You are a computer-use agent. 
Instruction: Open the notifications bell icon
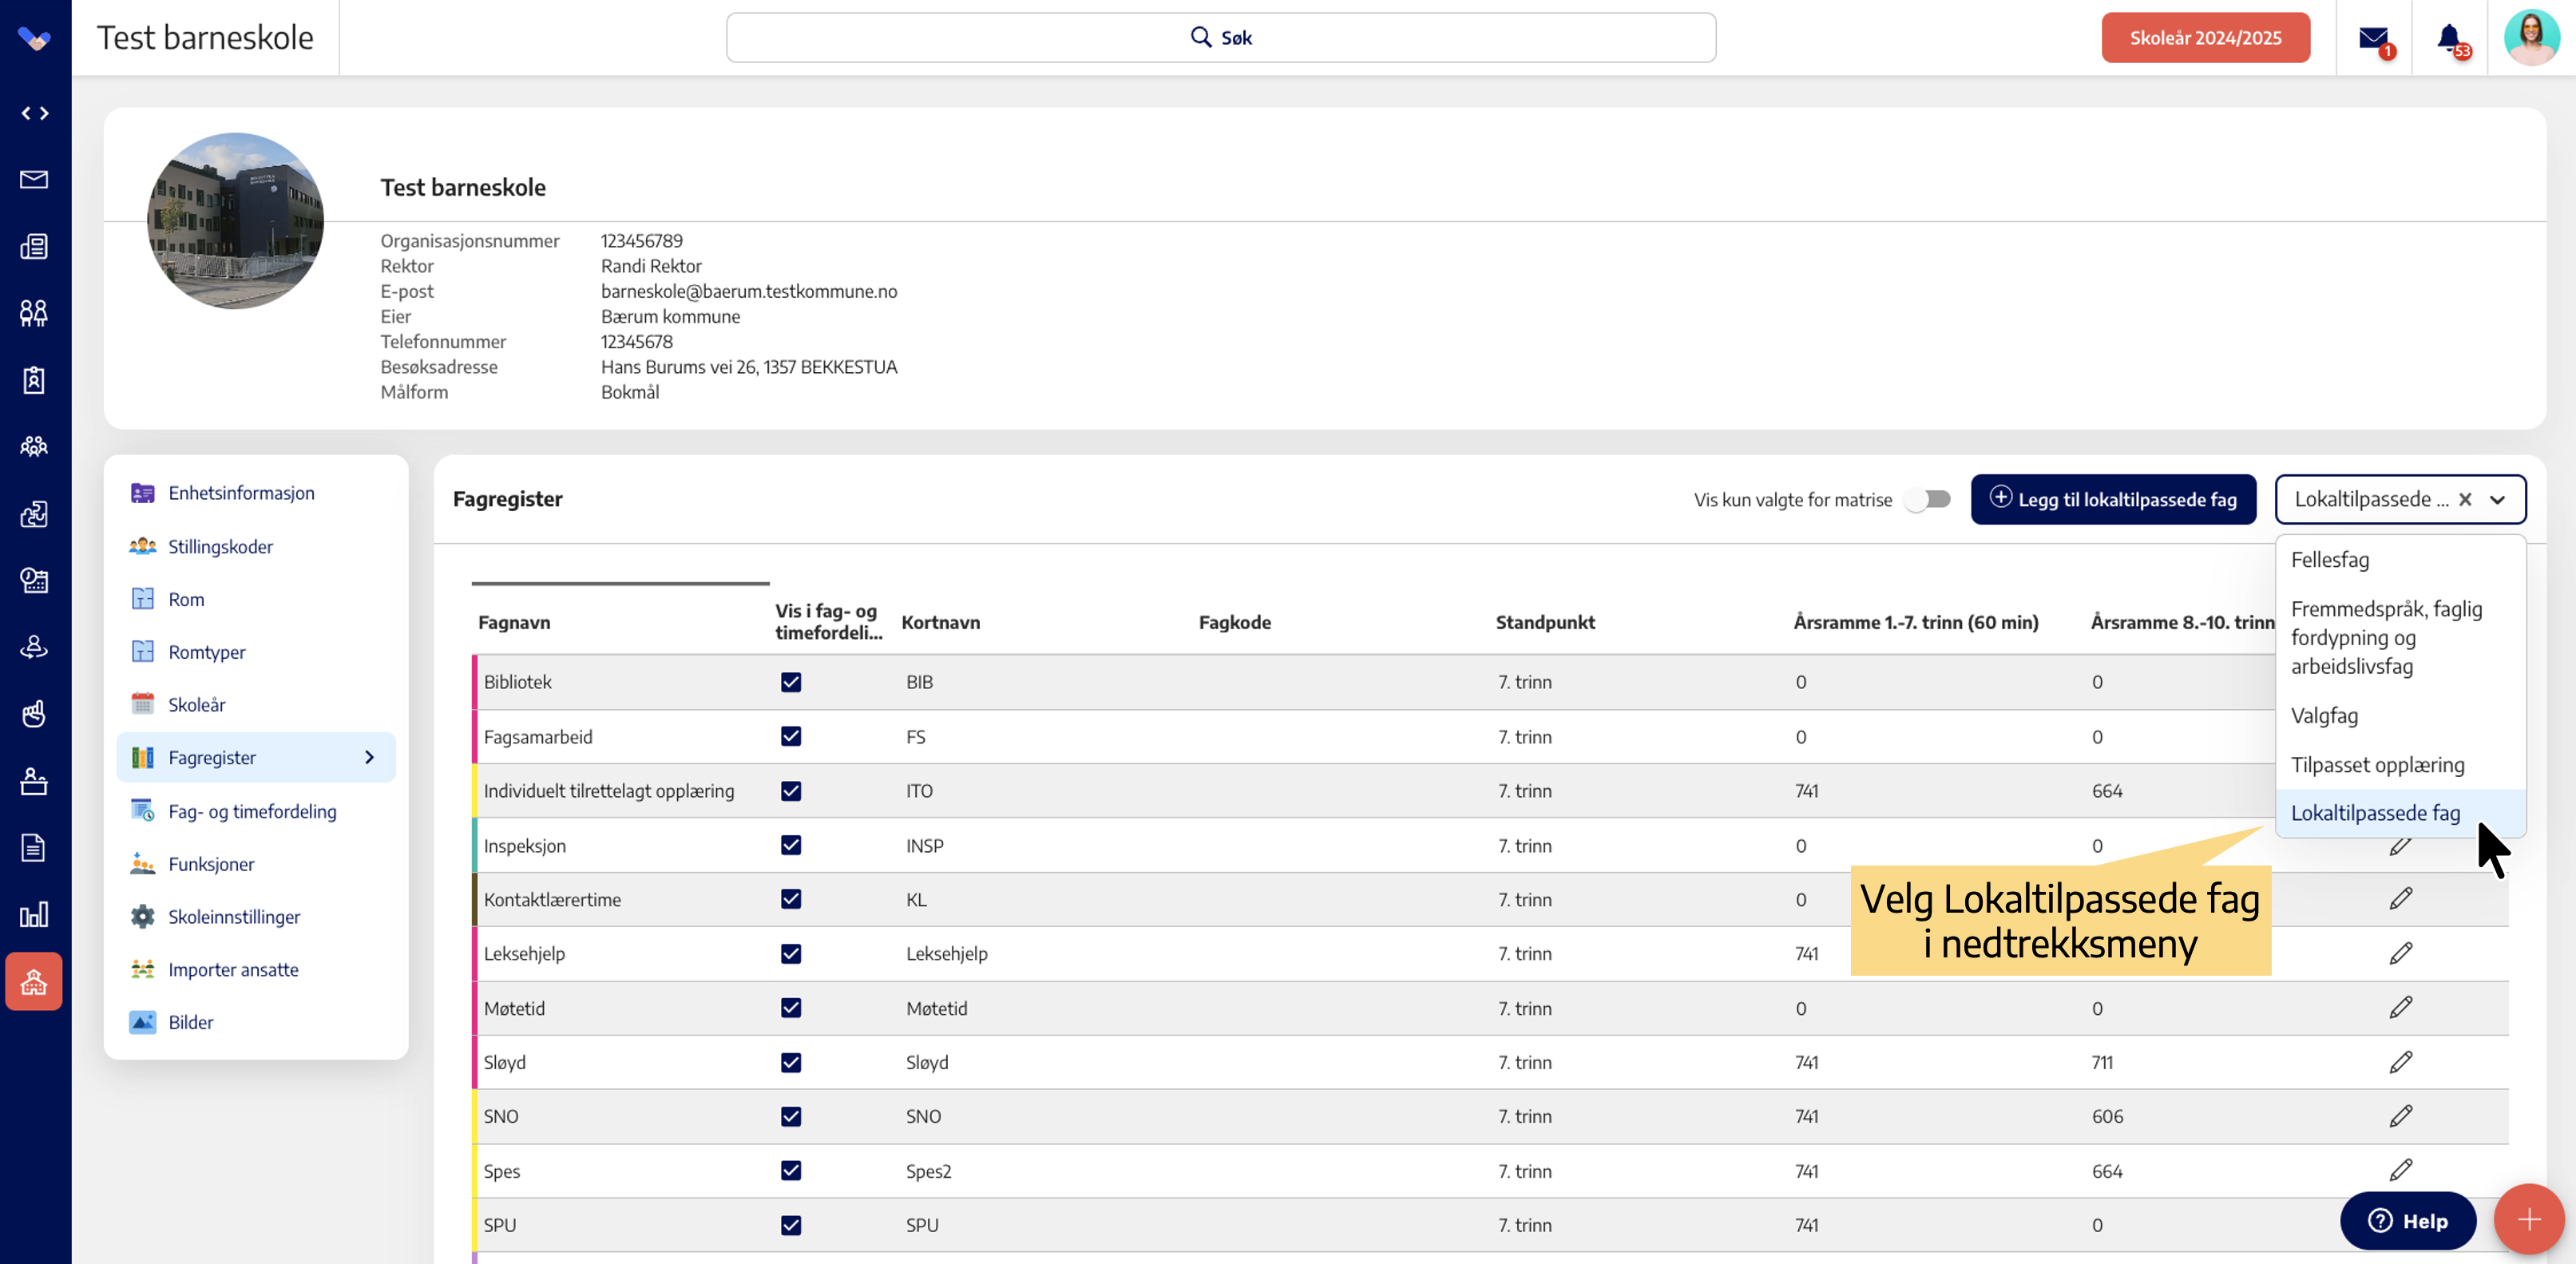2449,38
